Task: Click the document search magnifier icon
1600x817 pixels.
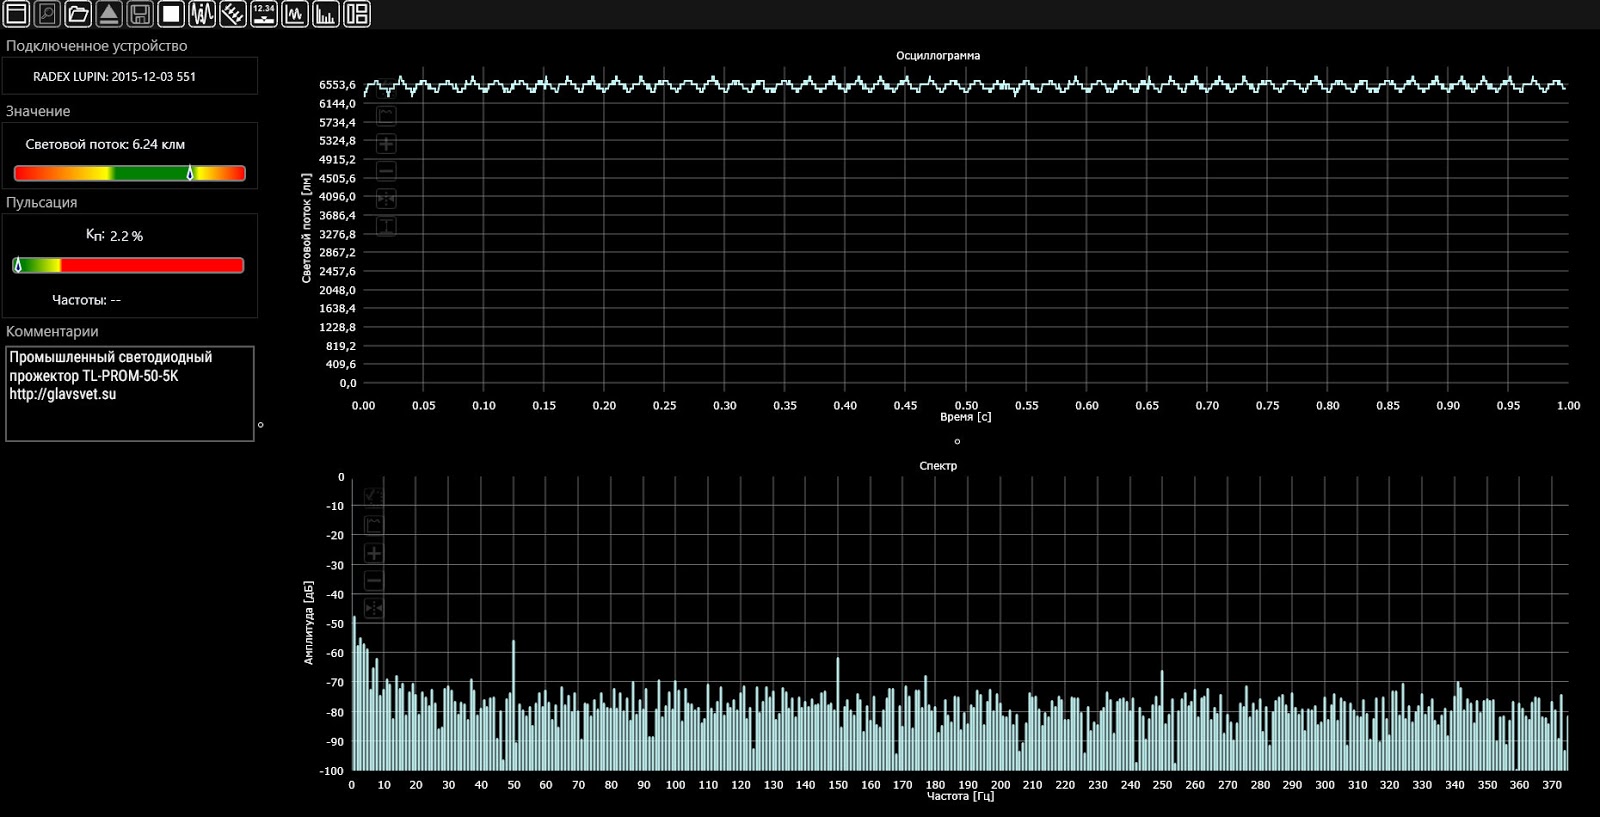Action: click(47, 14)
